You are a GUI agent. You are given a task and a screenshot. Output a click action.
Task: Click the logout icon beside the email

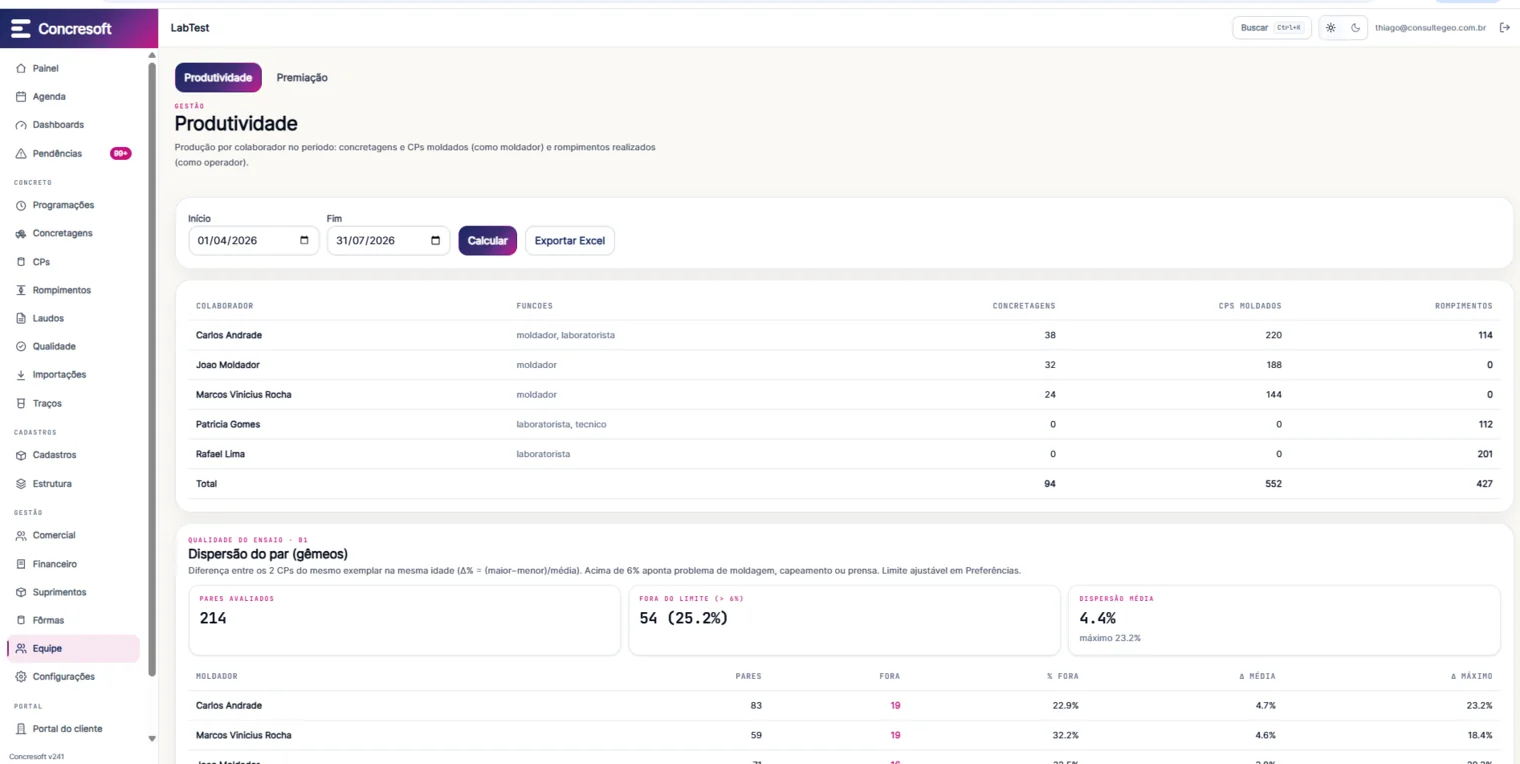pos(1504,28)
